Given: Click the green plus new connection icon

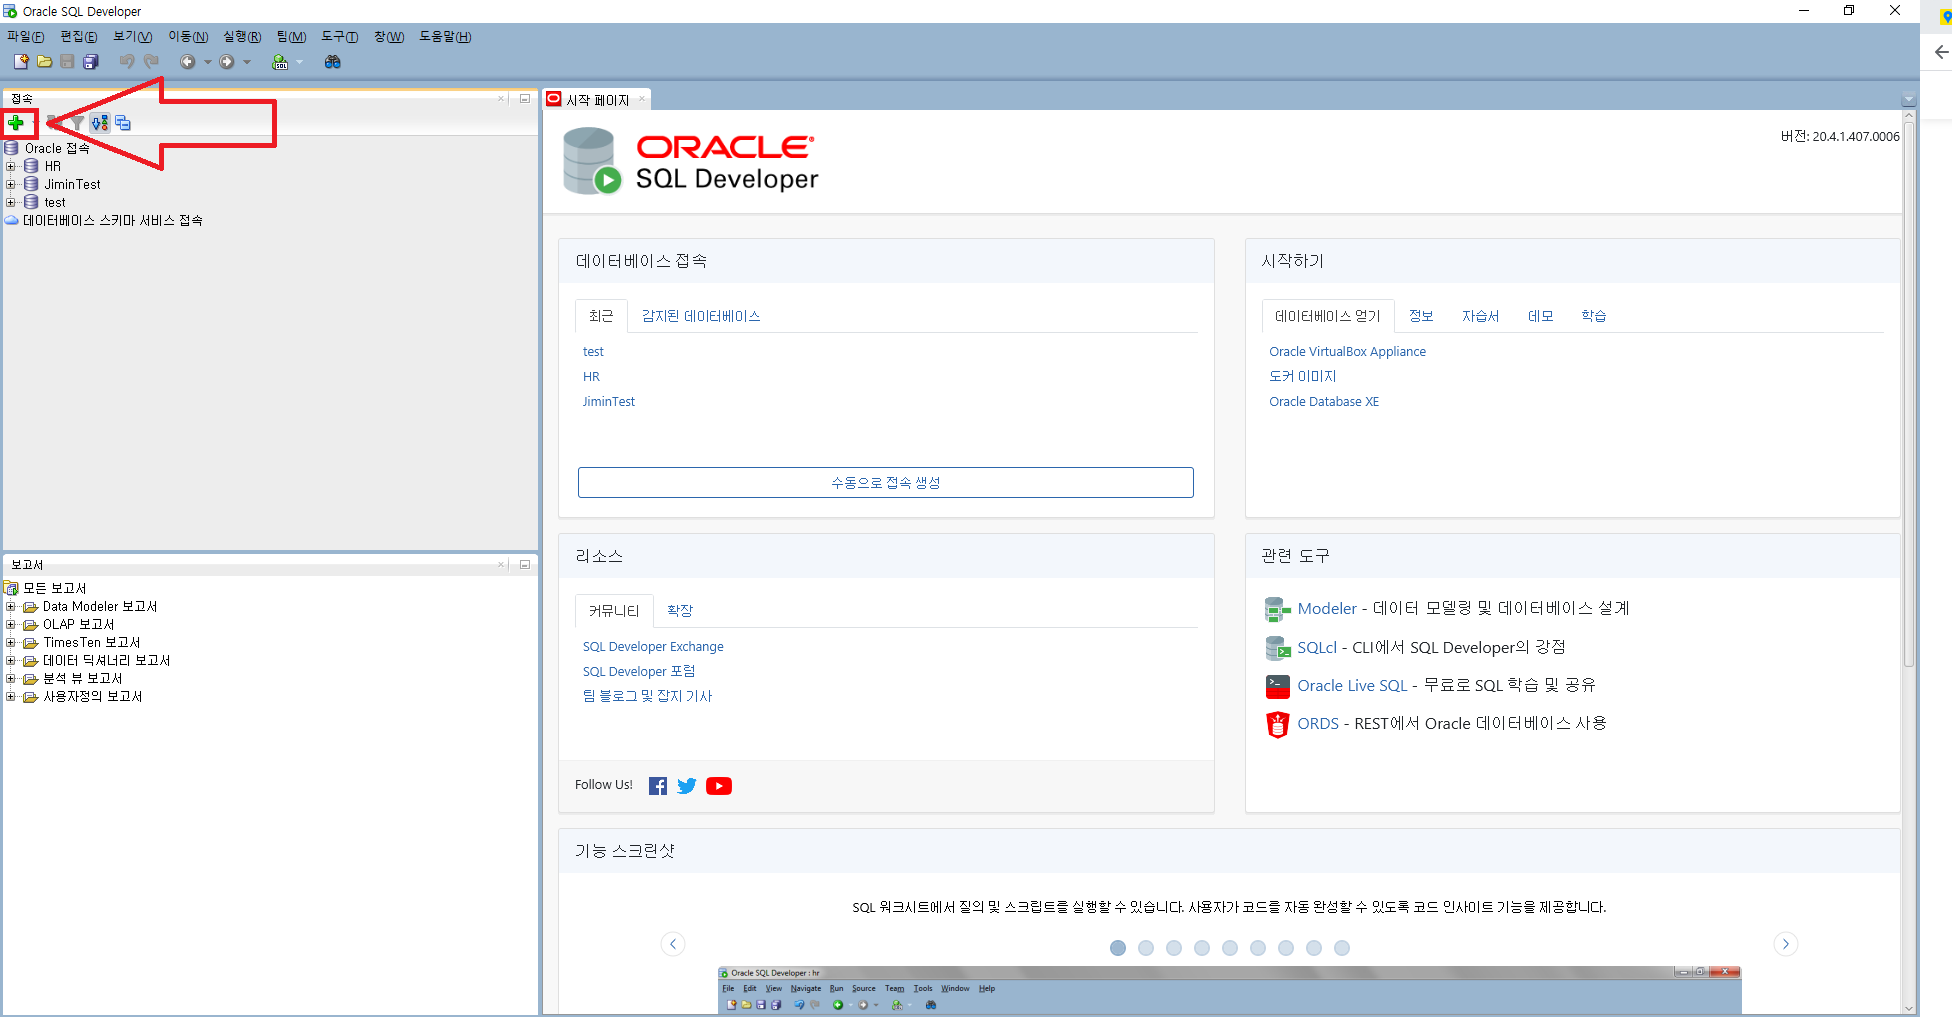Looking at the screenshot, I should pyautogui.click(x=16, y=123).
